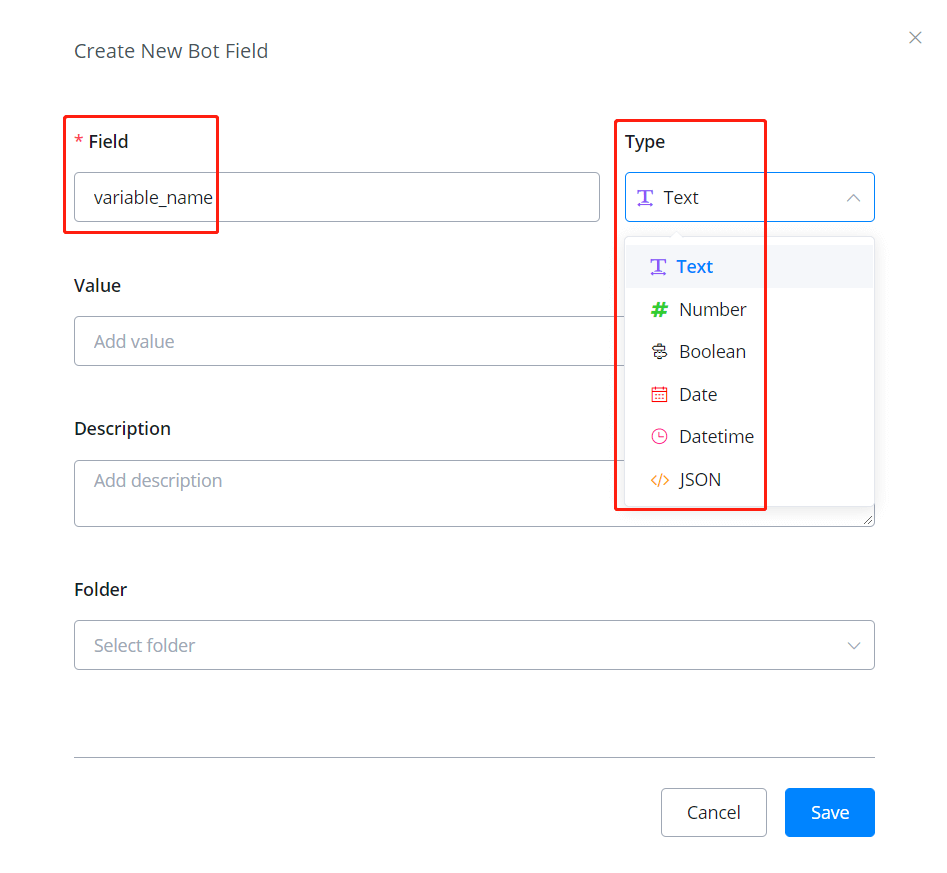Image resolution: width=947 pixels, height=873 pixels.
Task: Click the Text type icon in dropdown list
Action: point(658,267)
